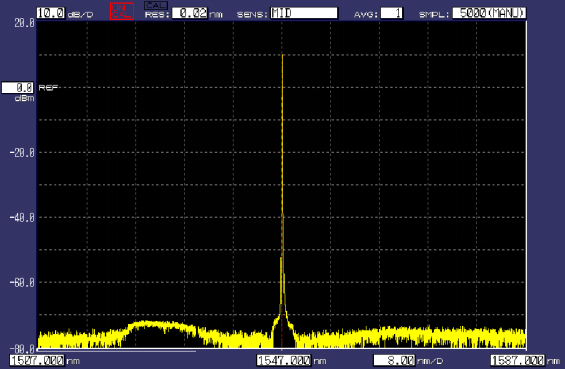The height and width of the screenshot is (369, 565).
Task: Click the peak of the laser line
Action: (282, 55)
